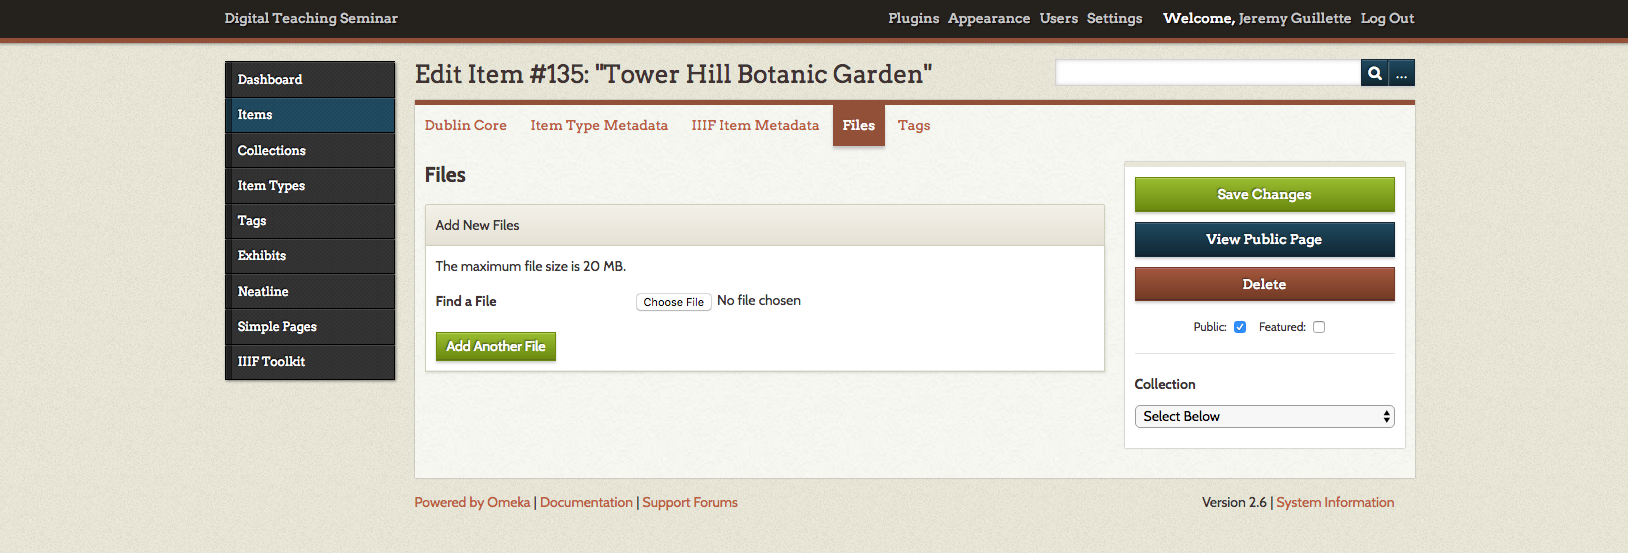Open the Support Forums footer link
The height and width of the screenshot is (553, 1628).
pyautogui.click(x=690, y=502)
